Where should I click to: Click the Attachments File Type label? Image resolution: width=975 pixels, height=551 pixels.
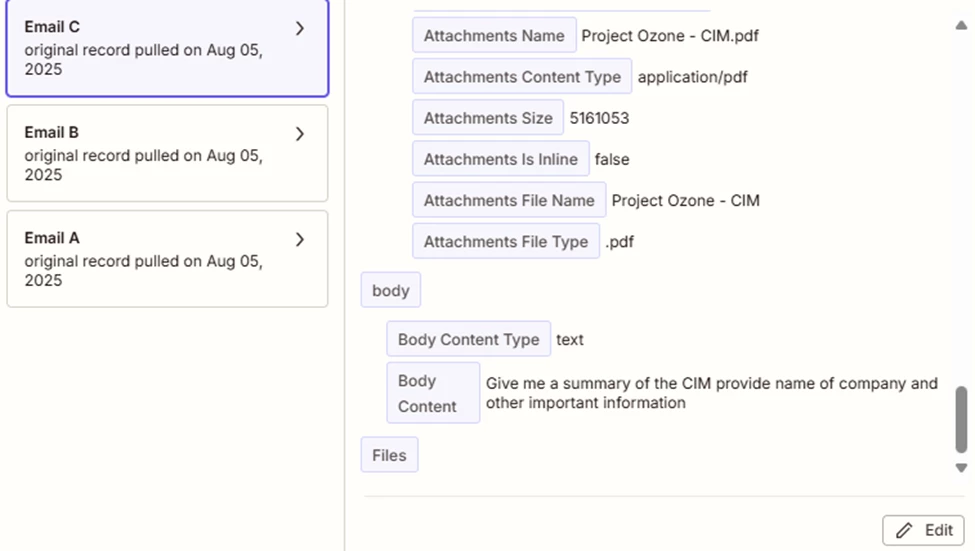506,241
